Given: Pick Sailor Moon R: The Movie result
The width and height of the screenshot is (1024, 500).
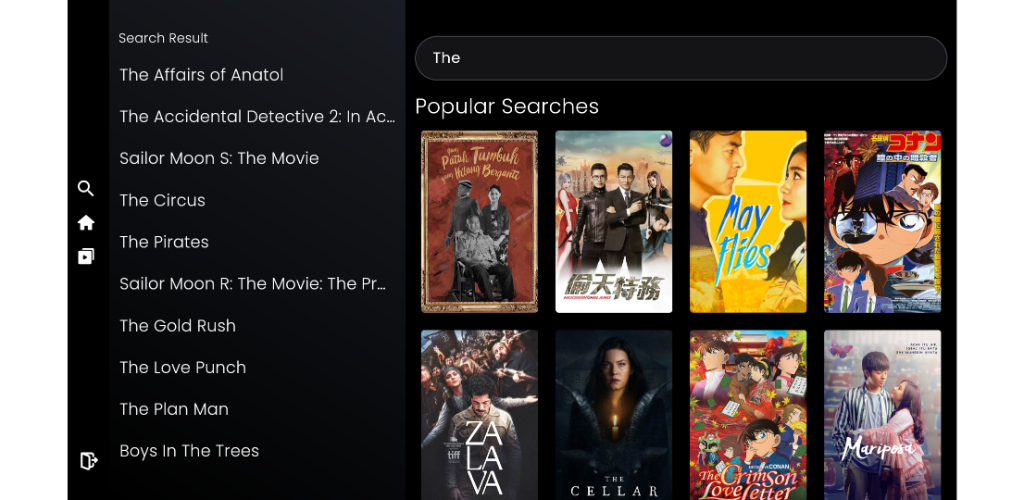Looking at the screenshot, I should [x=253, y=284].
